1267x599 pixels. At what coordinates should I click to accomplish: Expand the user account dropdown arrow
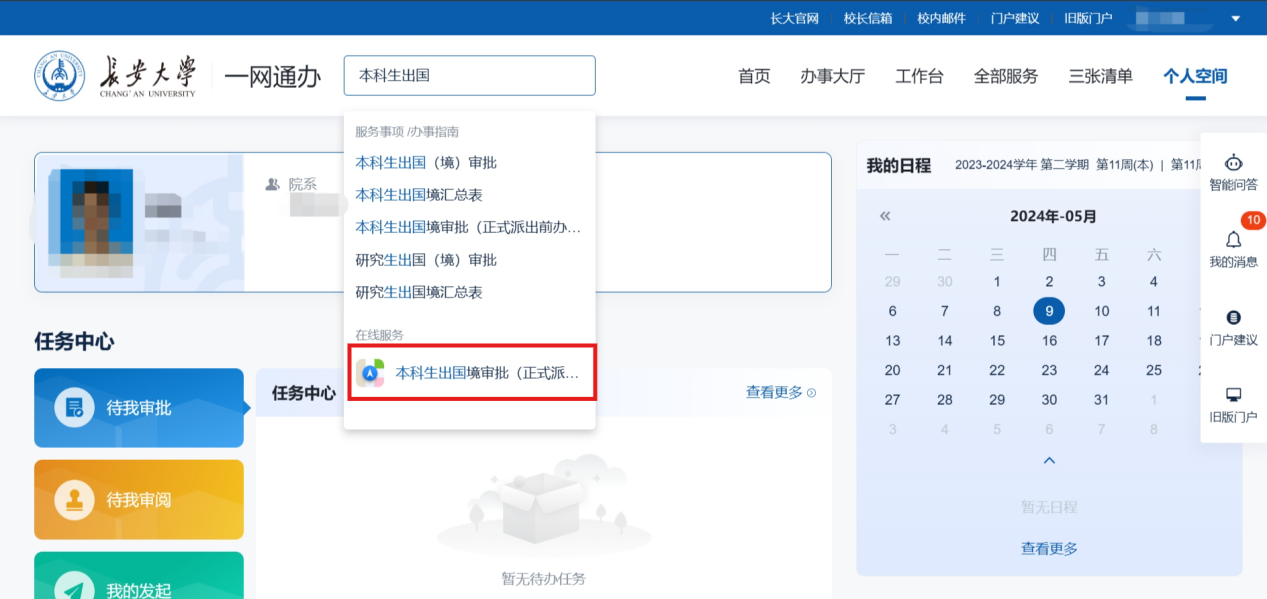click(x=1235, y=18)
